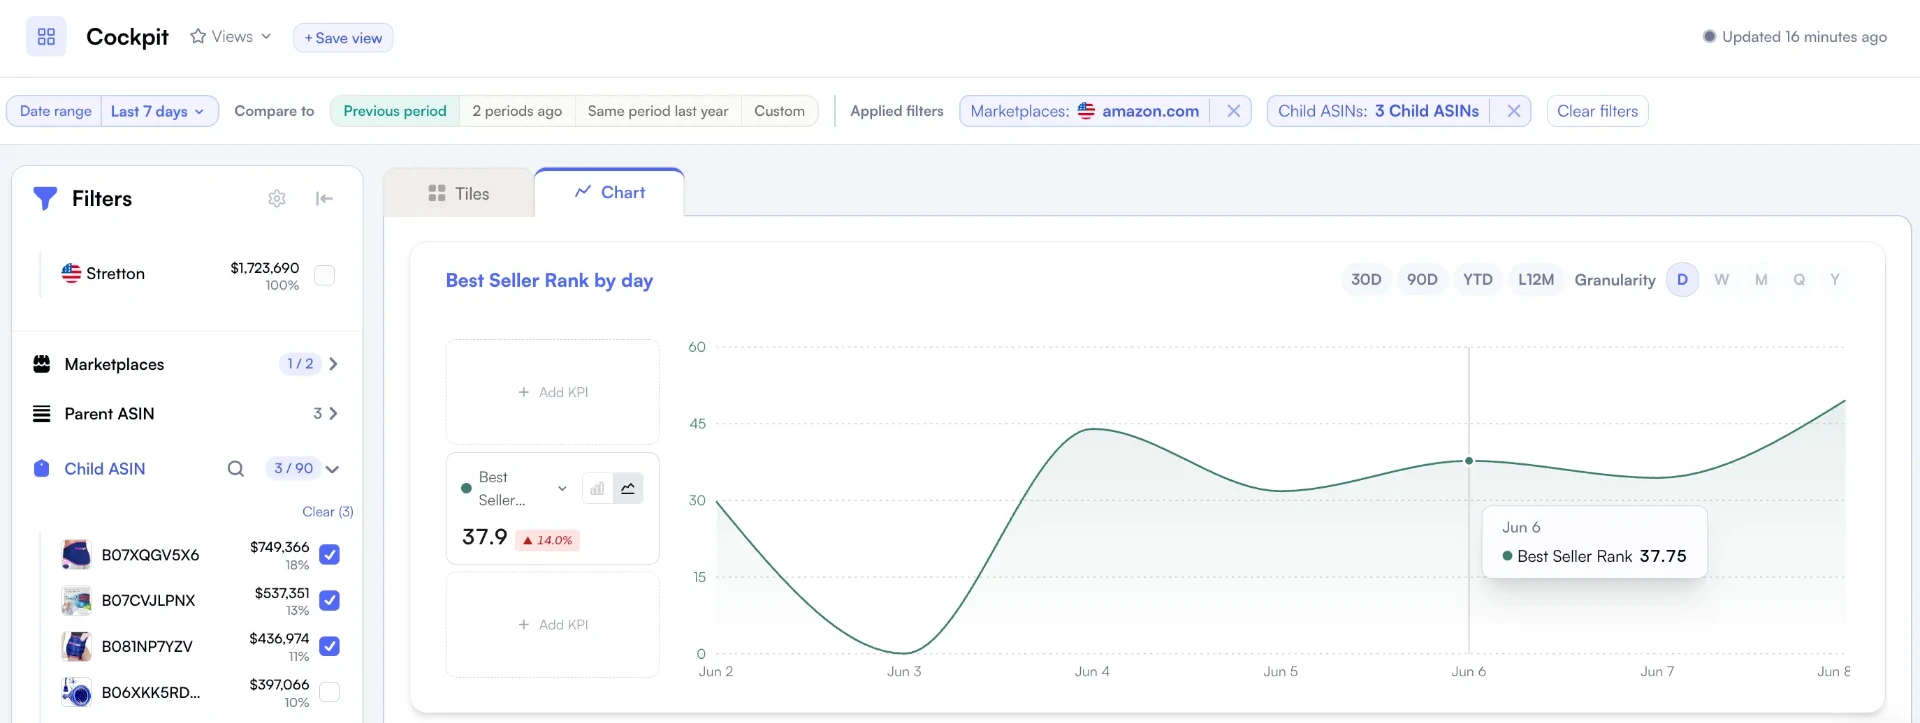
Task: Remove the Marketplaces amazon.com filter
Action: (1233, 111)
